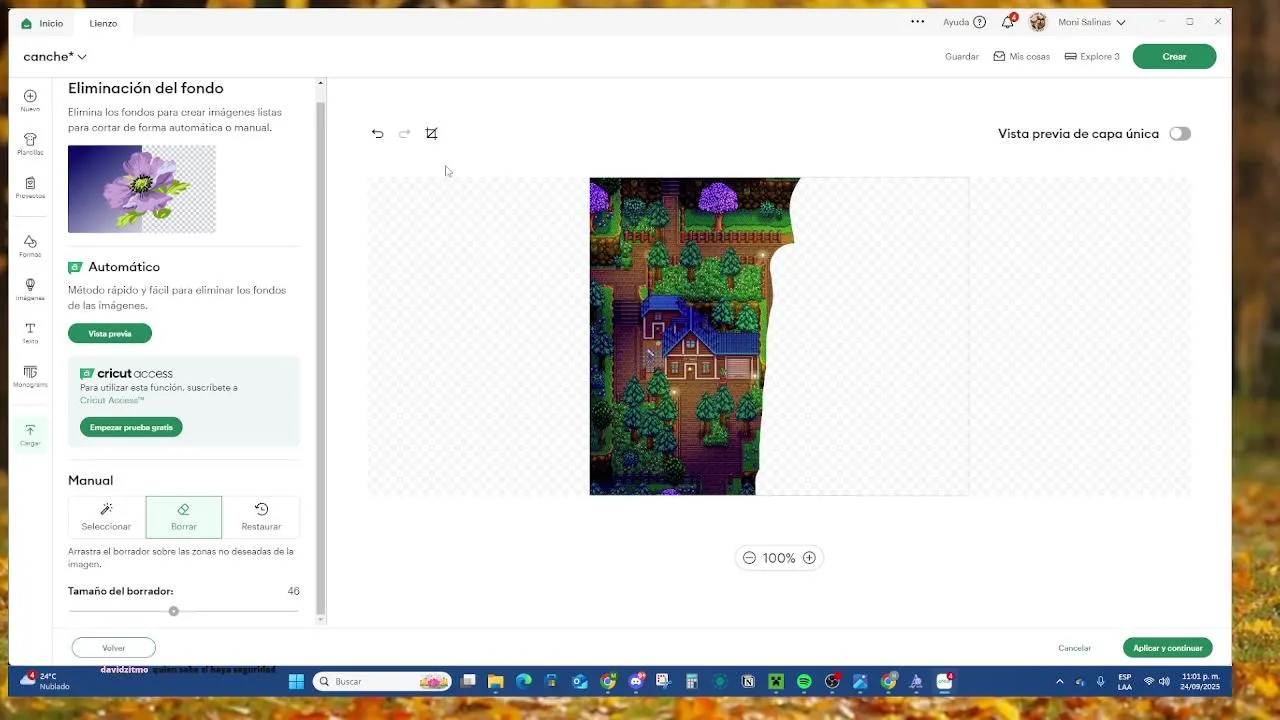Expand the Moni Salinas account menu
Image resolution: width=1280 pixels, height=720 pixels.
[x=1120, y=22]
